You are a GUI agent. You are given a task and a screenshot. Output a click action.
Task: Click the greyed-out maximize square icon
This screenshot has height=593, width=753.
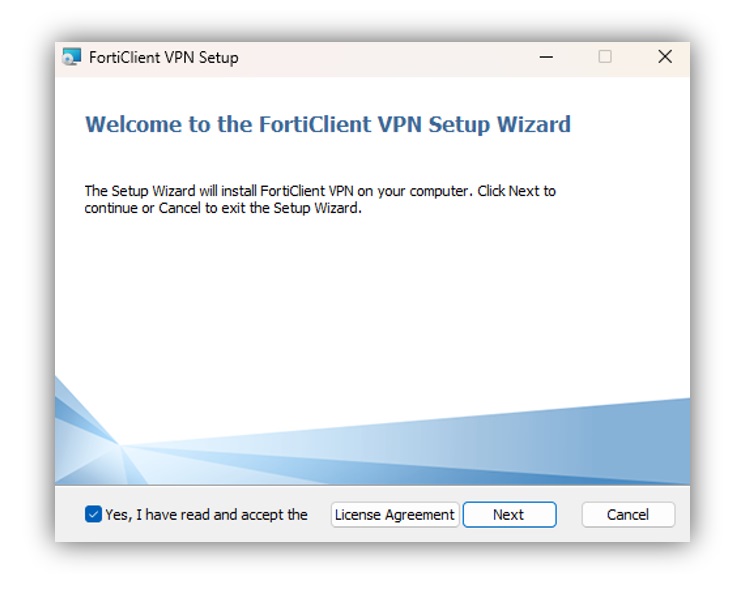(x=605, y=57)
